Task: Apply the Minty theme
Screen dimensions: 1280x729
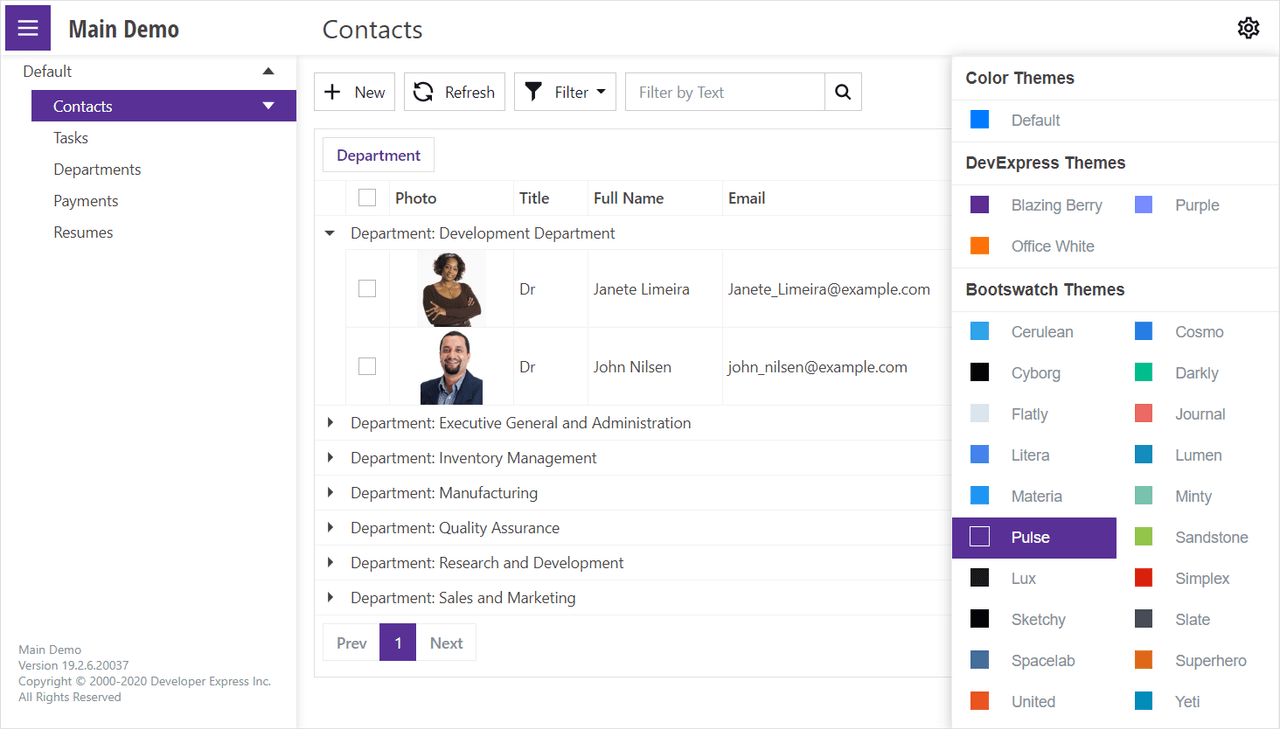Action: (x=1198, y=496)
